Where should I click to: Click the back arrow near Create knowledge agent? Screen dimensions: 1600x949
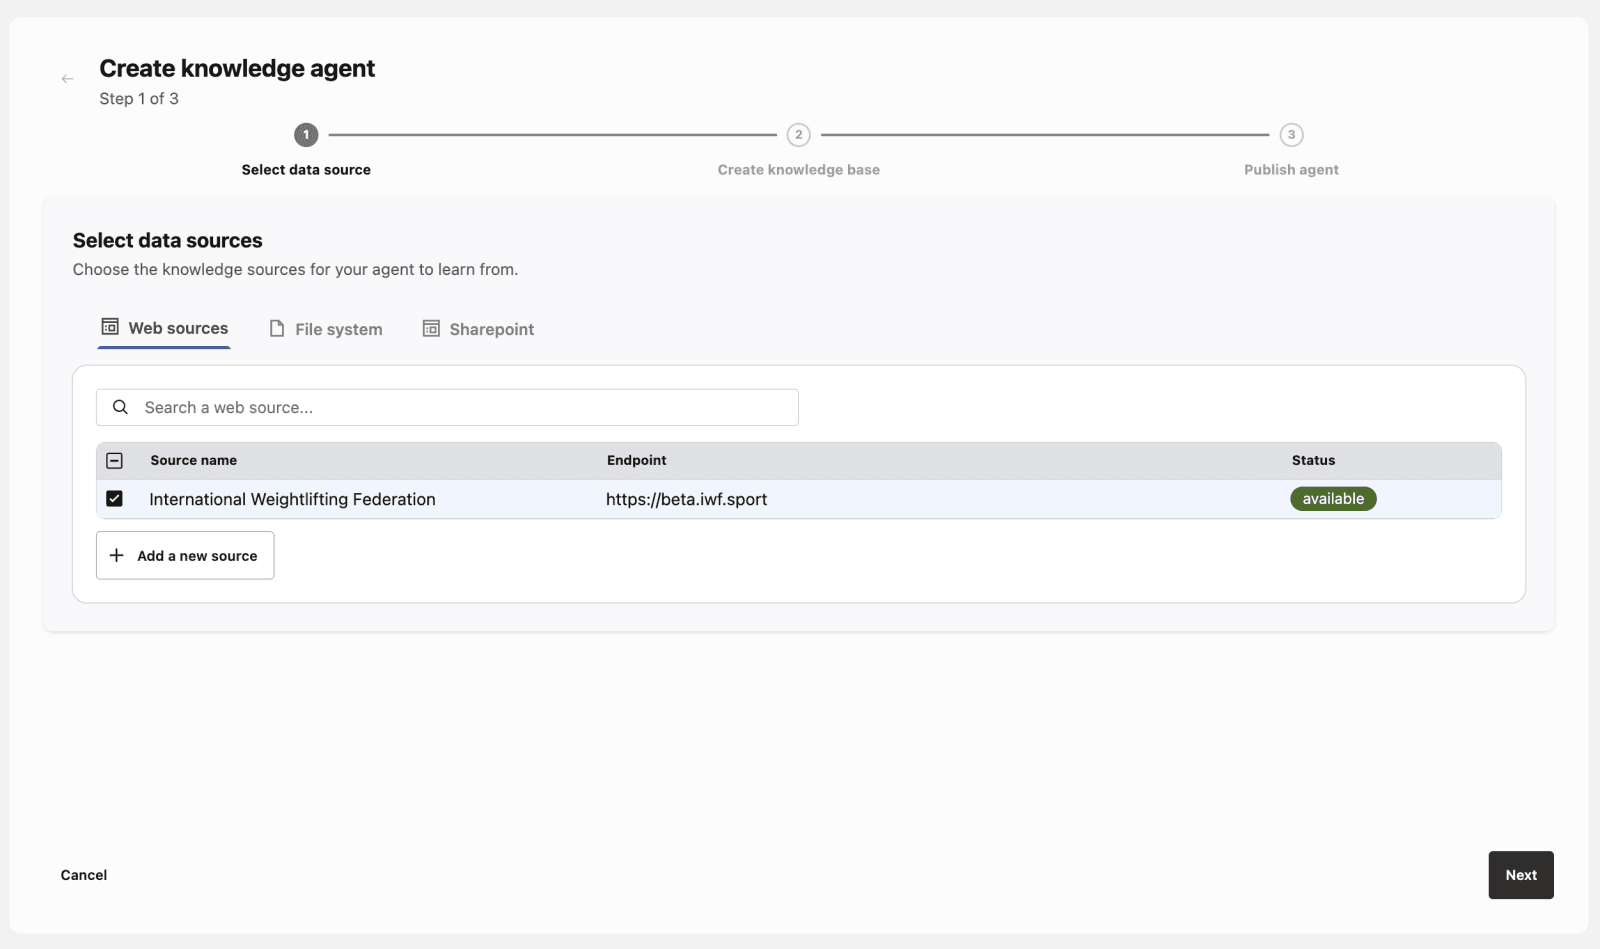coord(66,78)
